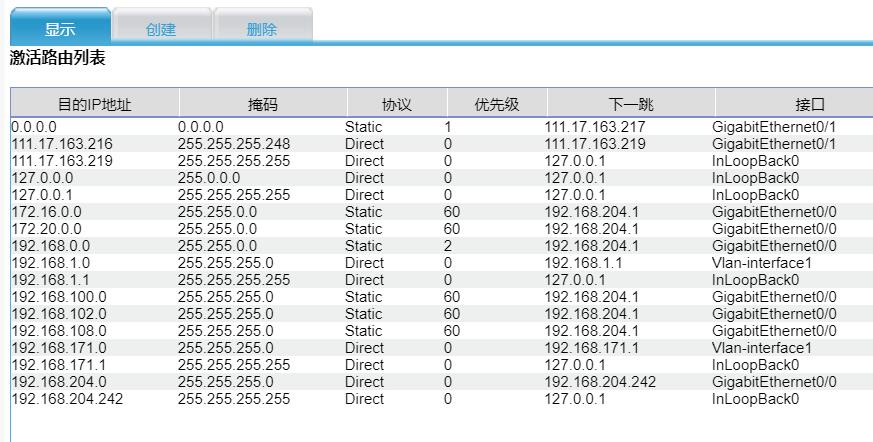Sort by the 目的IP地址 column header
This screenshot has height=442, width=873.
[x=95, y=104]
